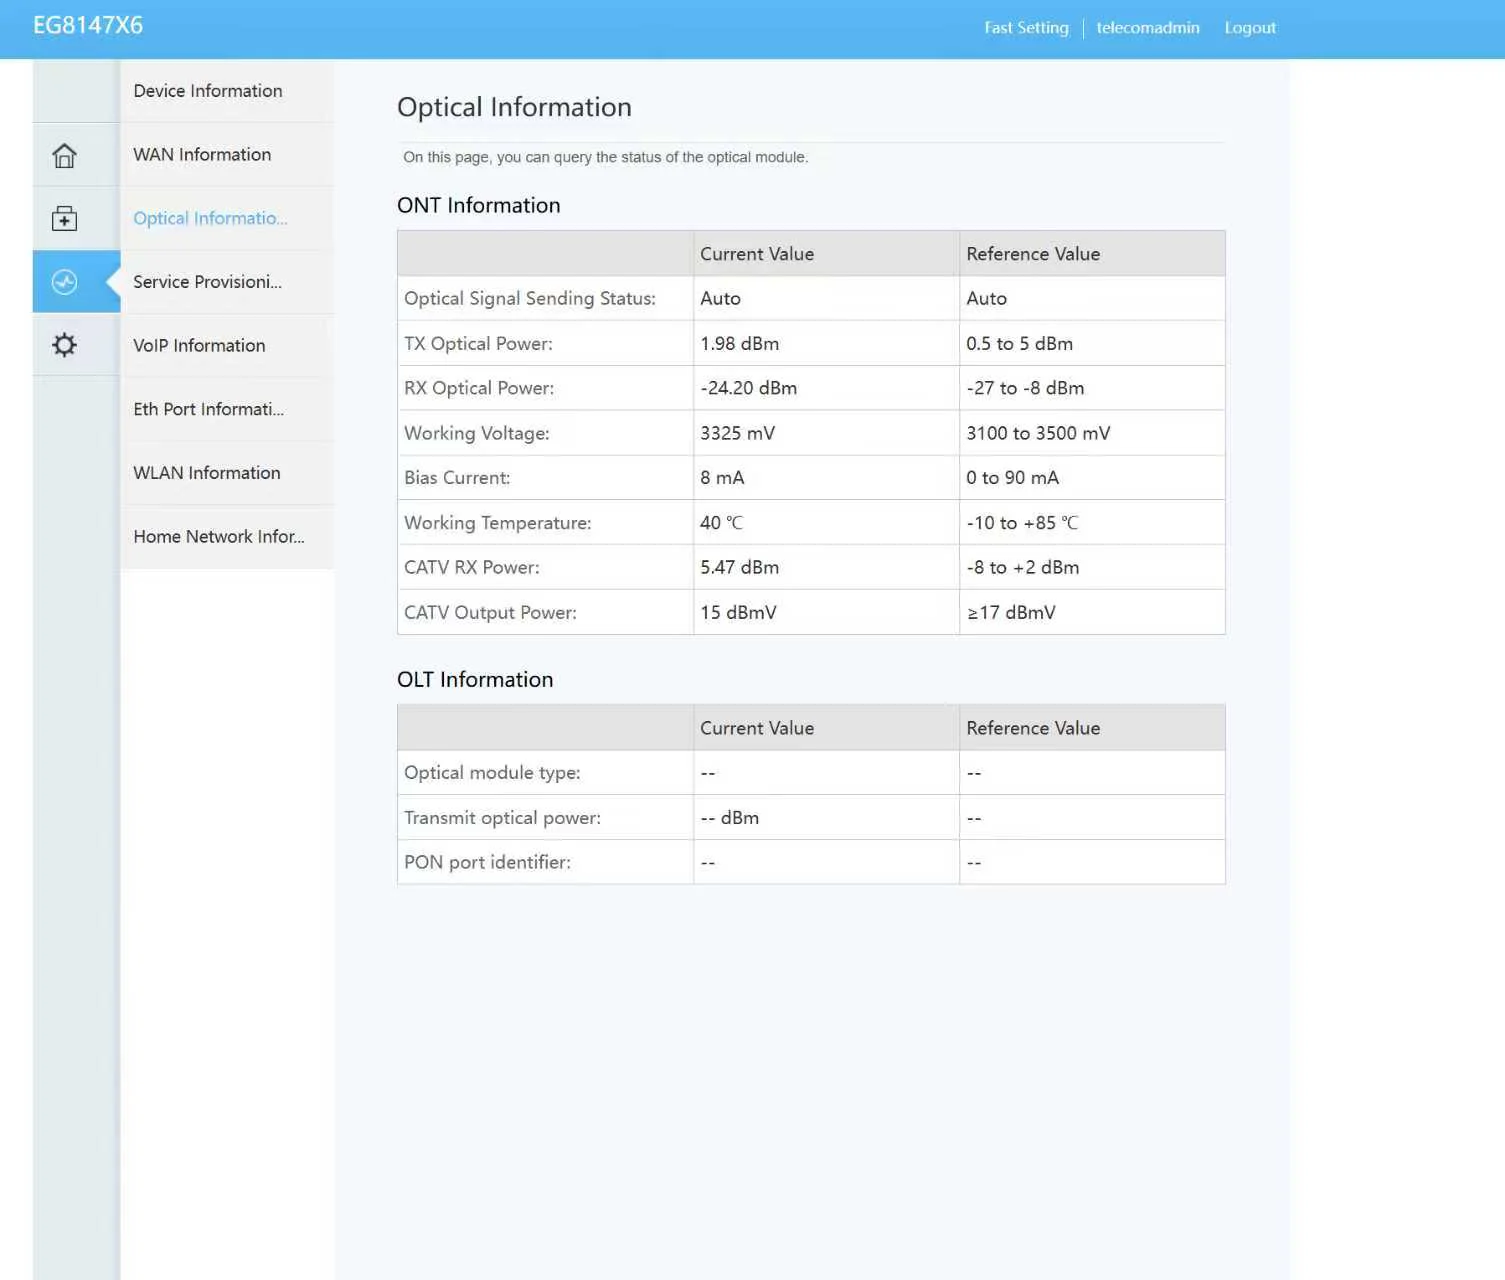Click the Logout link
This screenshot has height=1280, width=1505.
tap(1250, 28)
